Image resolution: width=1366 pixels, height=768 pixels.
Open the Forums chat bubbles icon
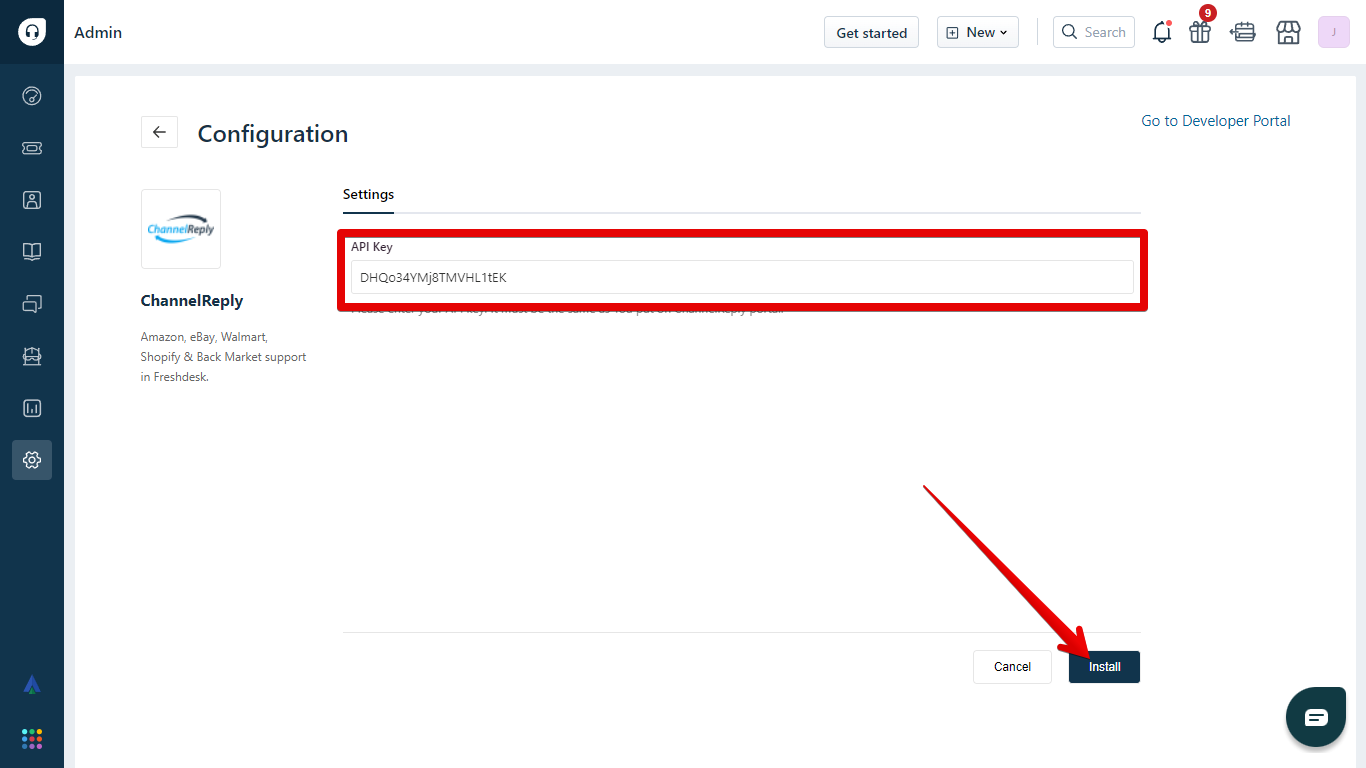coord(32,304)
